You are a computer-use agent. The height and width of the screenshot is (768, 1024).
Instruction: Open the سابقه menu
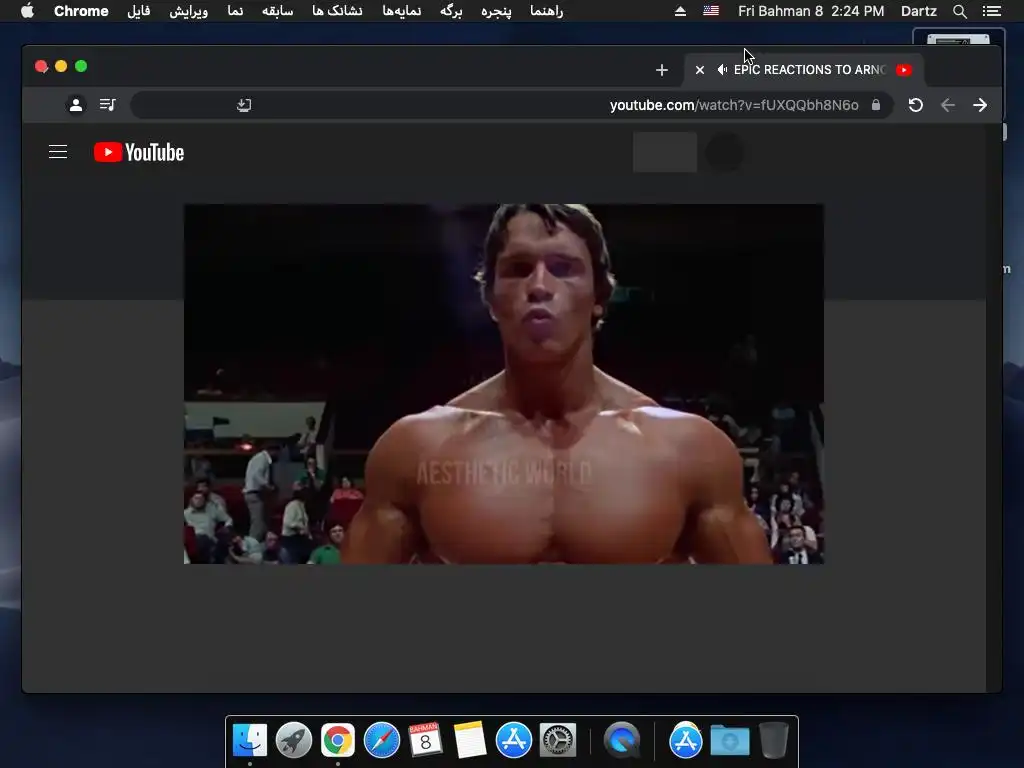(278, 11)
